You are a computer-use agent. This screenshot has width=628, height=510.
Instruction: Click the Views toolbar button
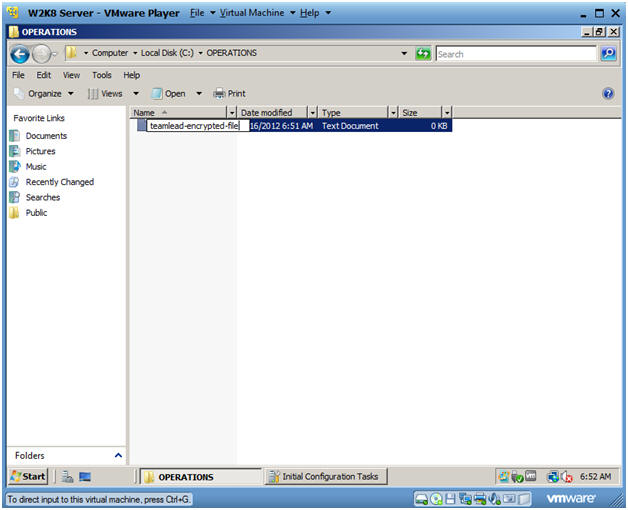pyautogui.click(x=105, y=93)
